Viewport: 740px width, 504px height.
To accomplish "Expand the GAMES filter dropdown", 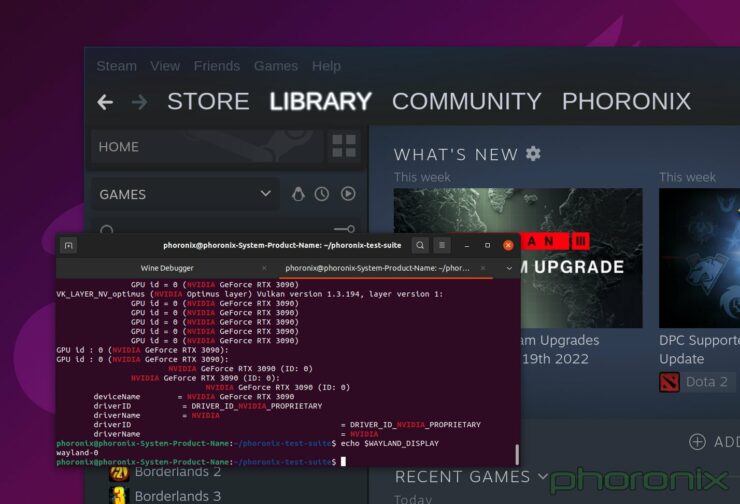I will [x=185, y=194].
